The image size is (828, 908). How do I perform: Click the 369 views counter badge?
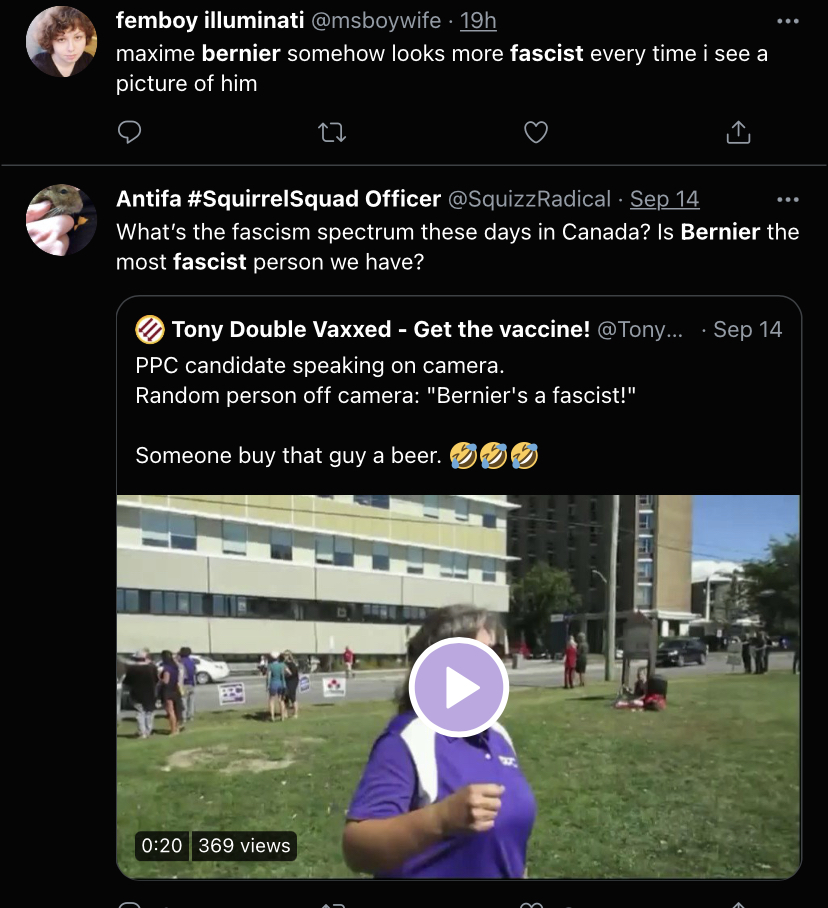[244, 845]
